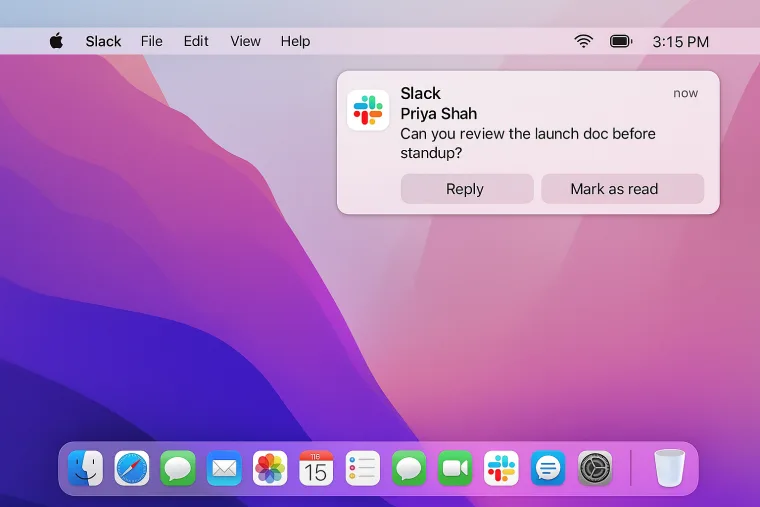
Task: Click the "Slack" title in the notification
Action: [x=420, y=93]
